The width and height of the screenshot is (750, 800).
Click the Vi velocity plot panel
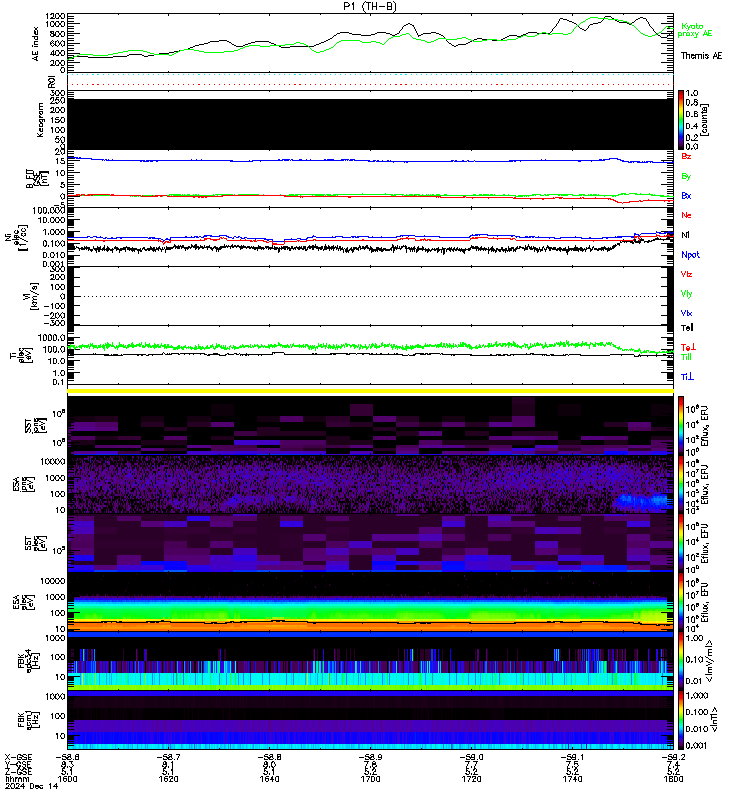coord(370,296)
